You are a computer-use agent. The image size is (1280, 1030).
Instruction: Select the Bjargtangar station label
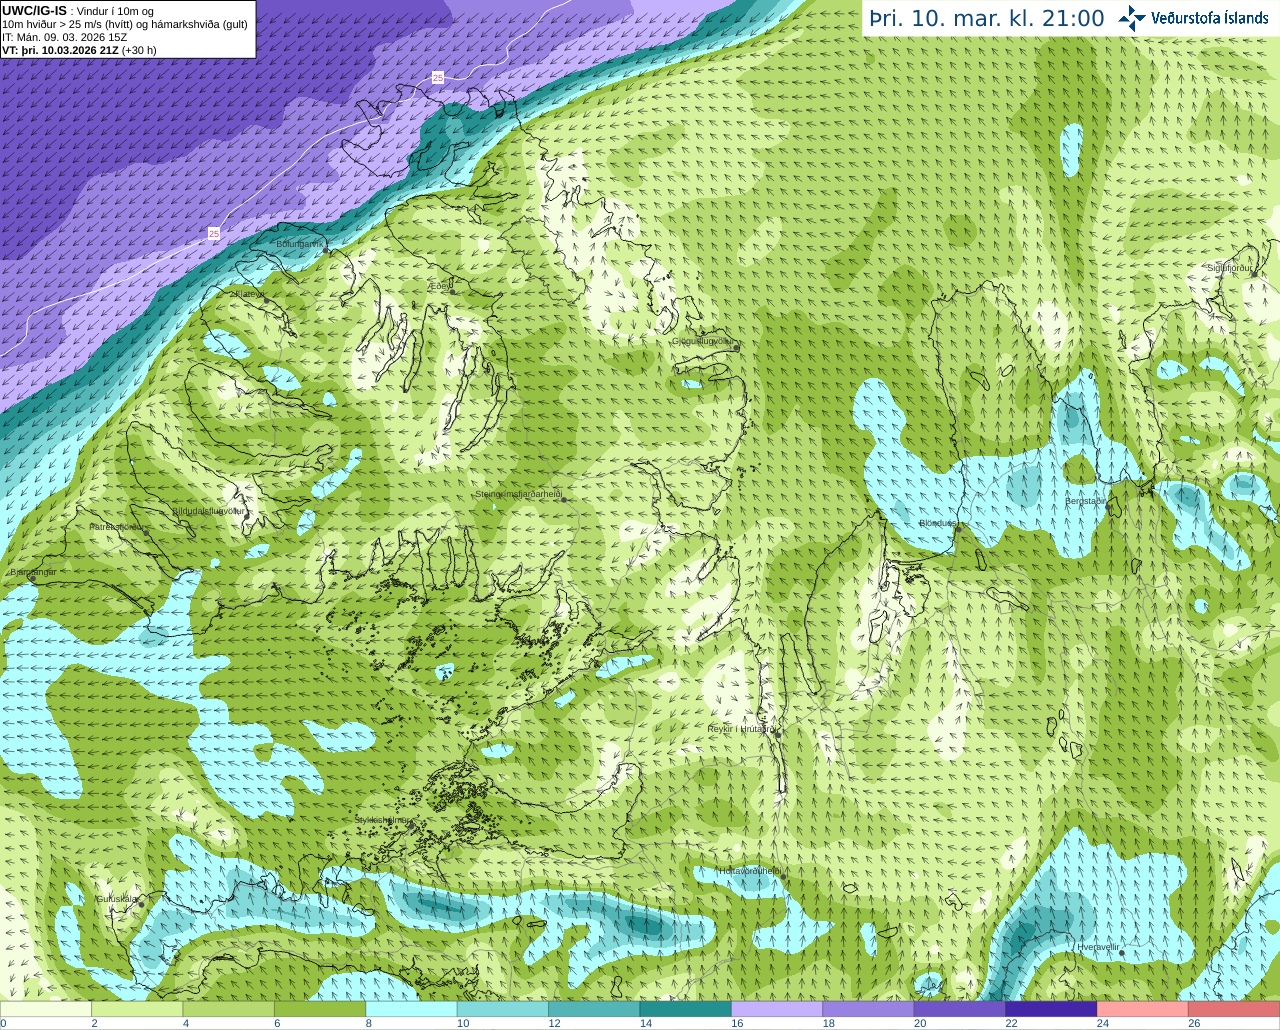click(x=33, y=572)
